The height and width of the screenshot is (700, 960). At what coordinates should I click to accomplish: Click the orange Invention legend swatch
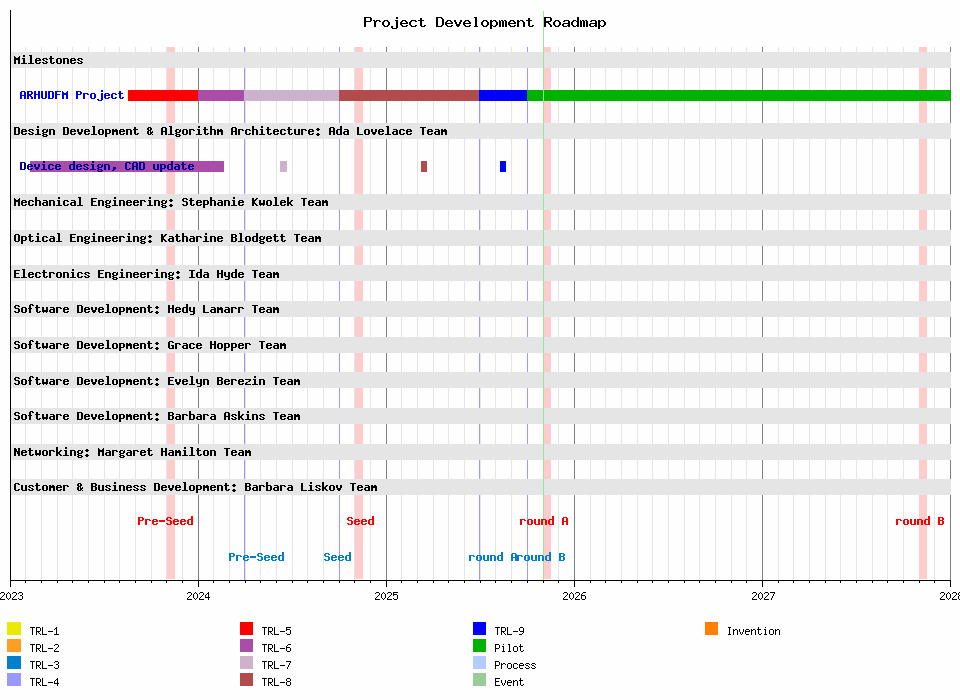point(711,629)
